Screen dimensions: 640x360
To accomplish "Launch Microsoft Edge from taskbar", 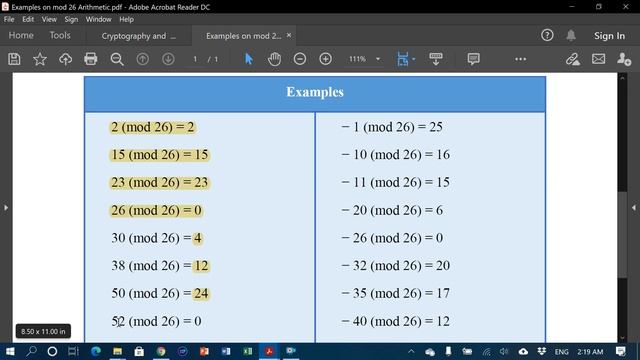I will pyautogui.click(x=96, y=351).
